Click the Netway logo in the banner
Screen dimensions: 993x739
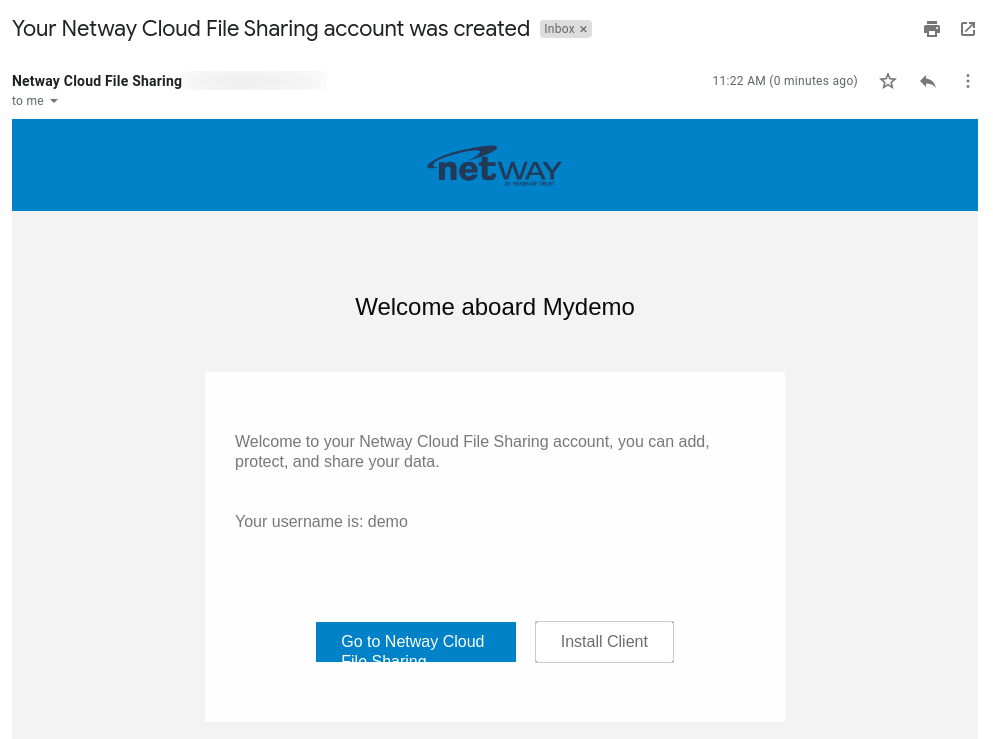tap(494, 164)
